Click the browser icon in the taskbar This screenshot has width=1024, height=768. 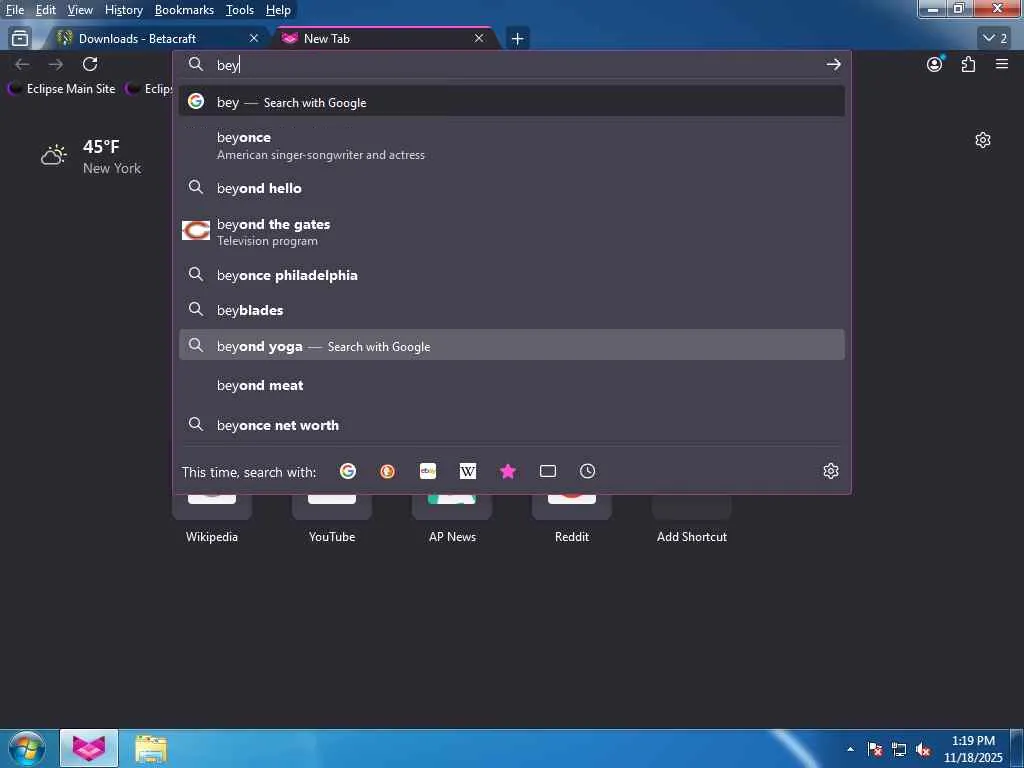[x=89, y=748]
